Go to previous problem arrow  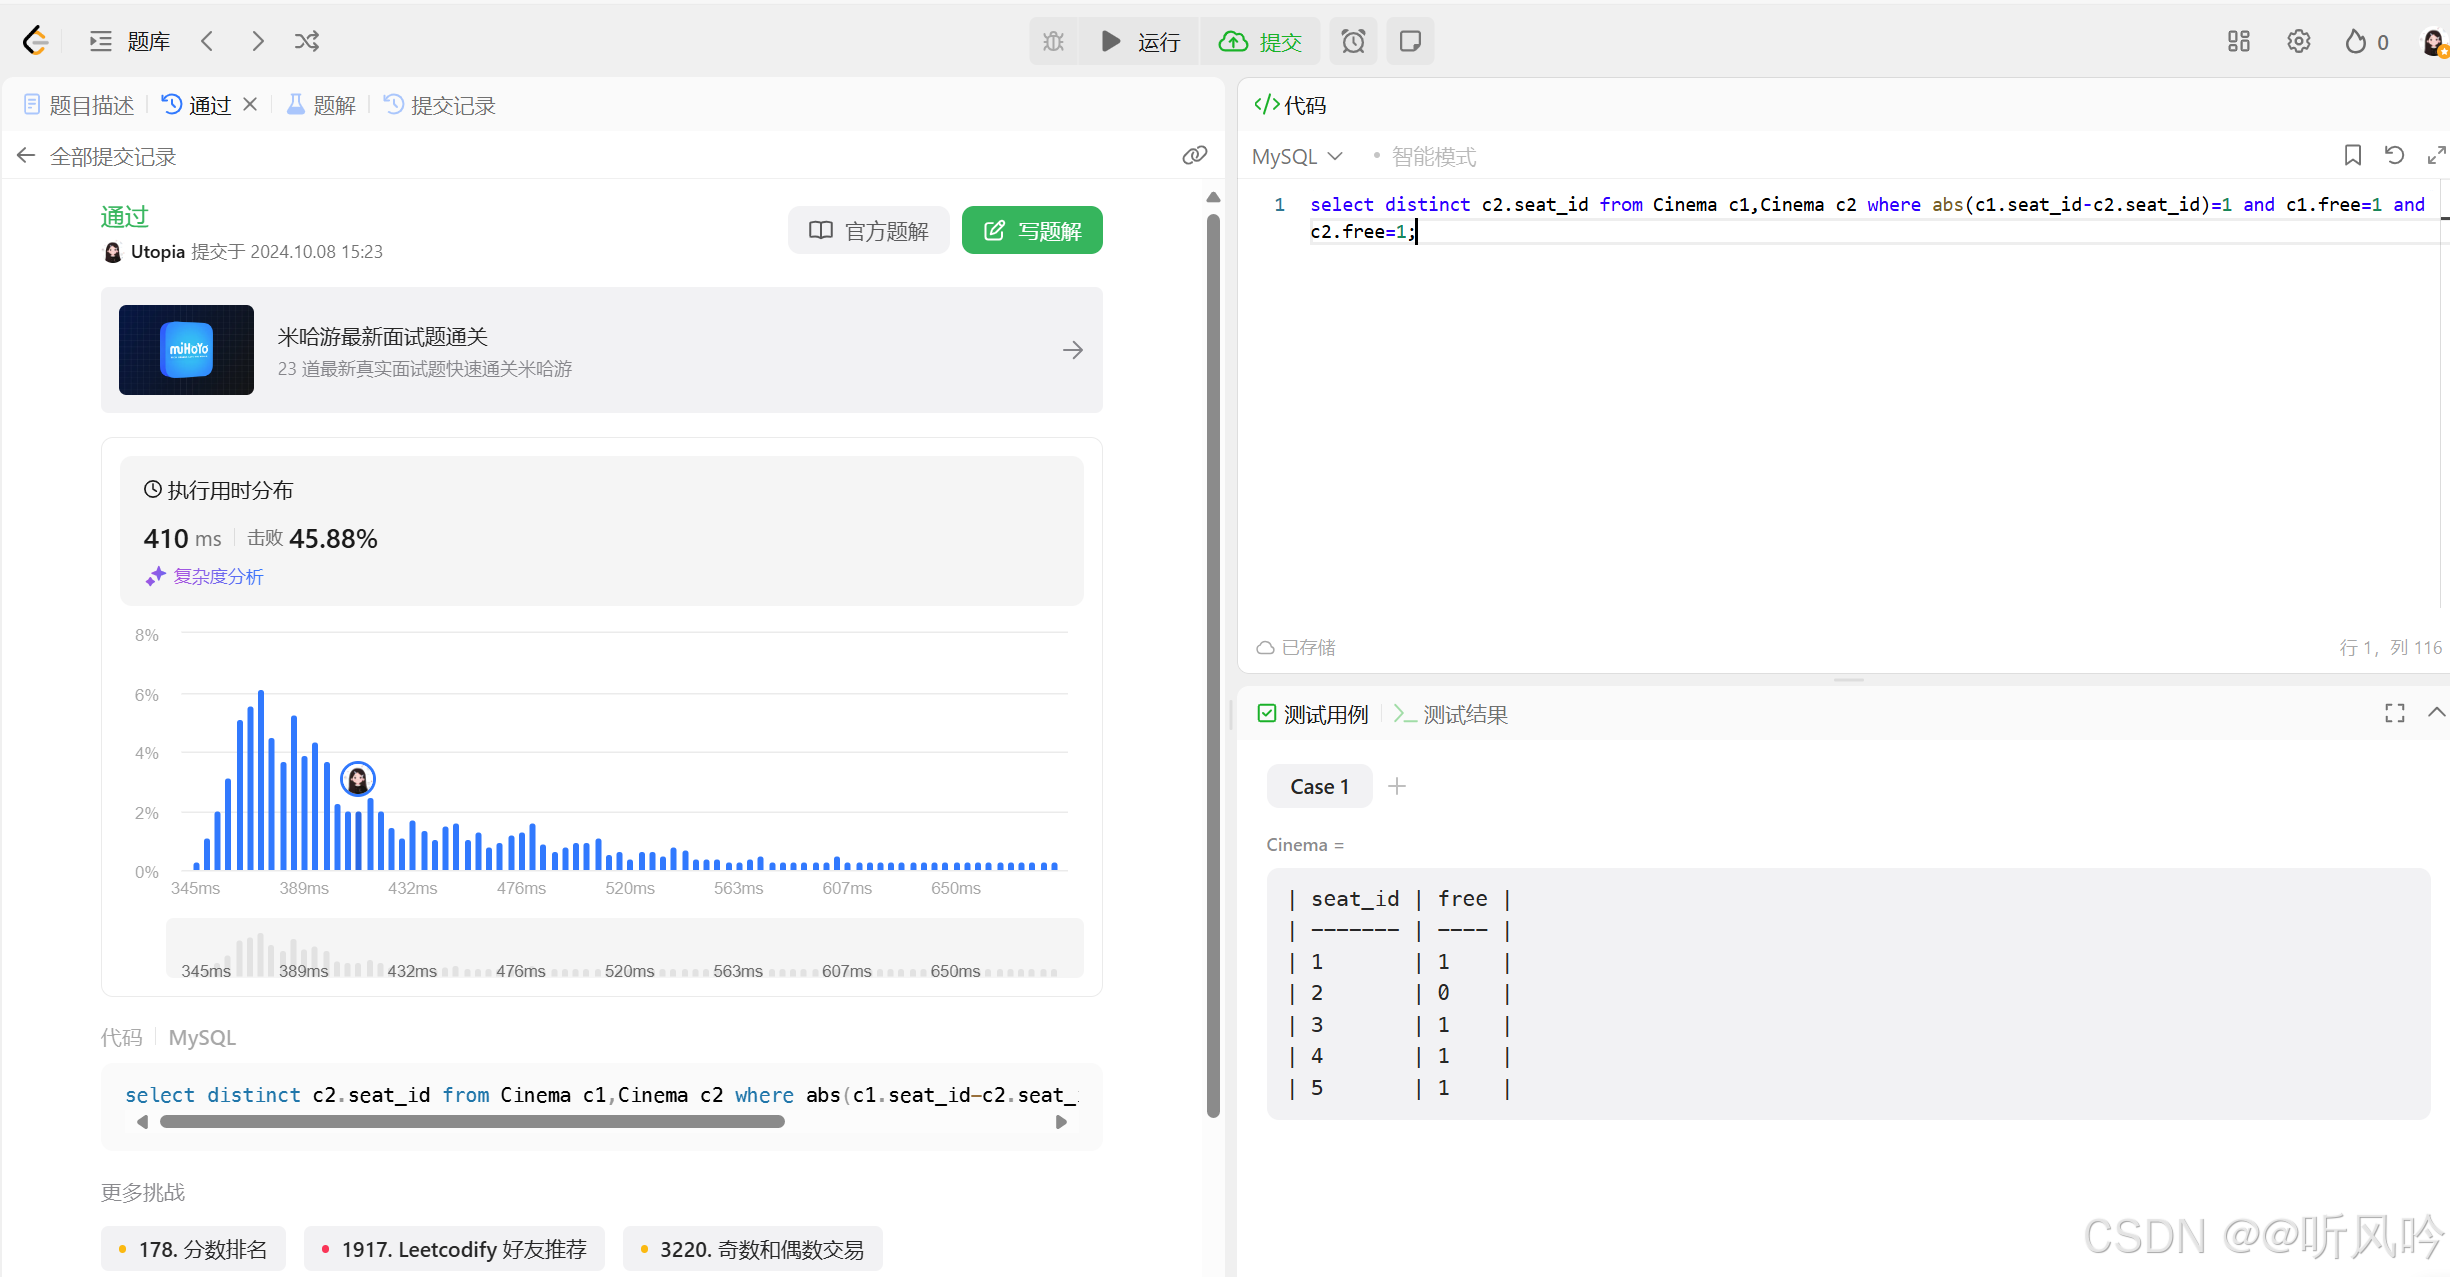pos(207,41)
